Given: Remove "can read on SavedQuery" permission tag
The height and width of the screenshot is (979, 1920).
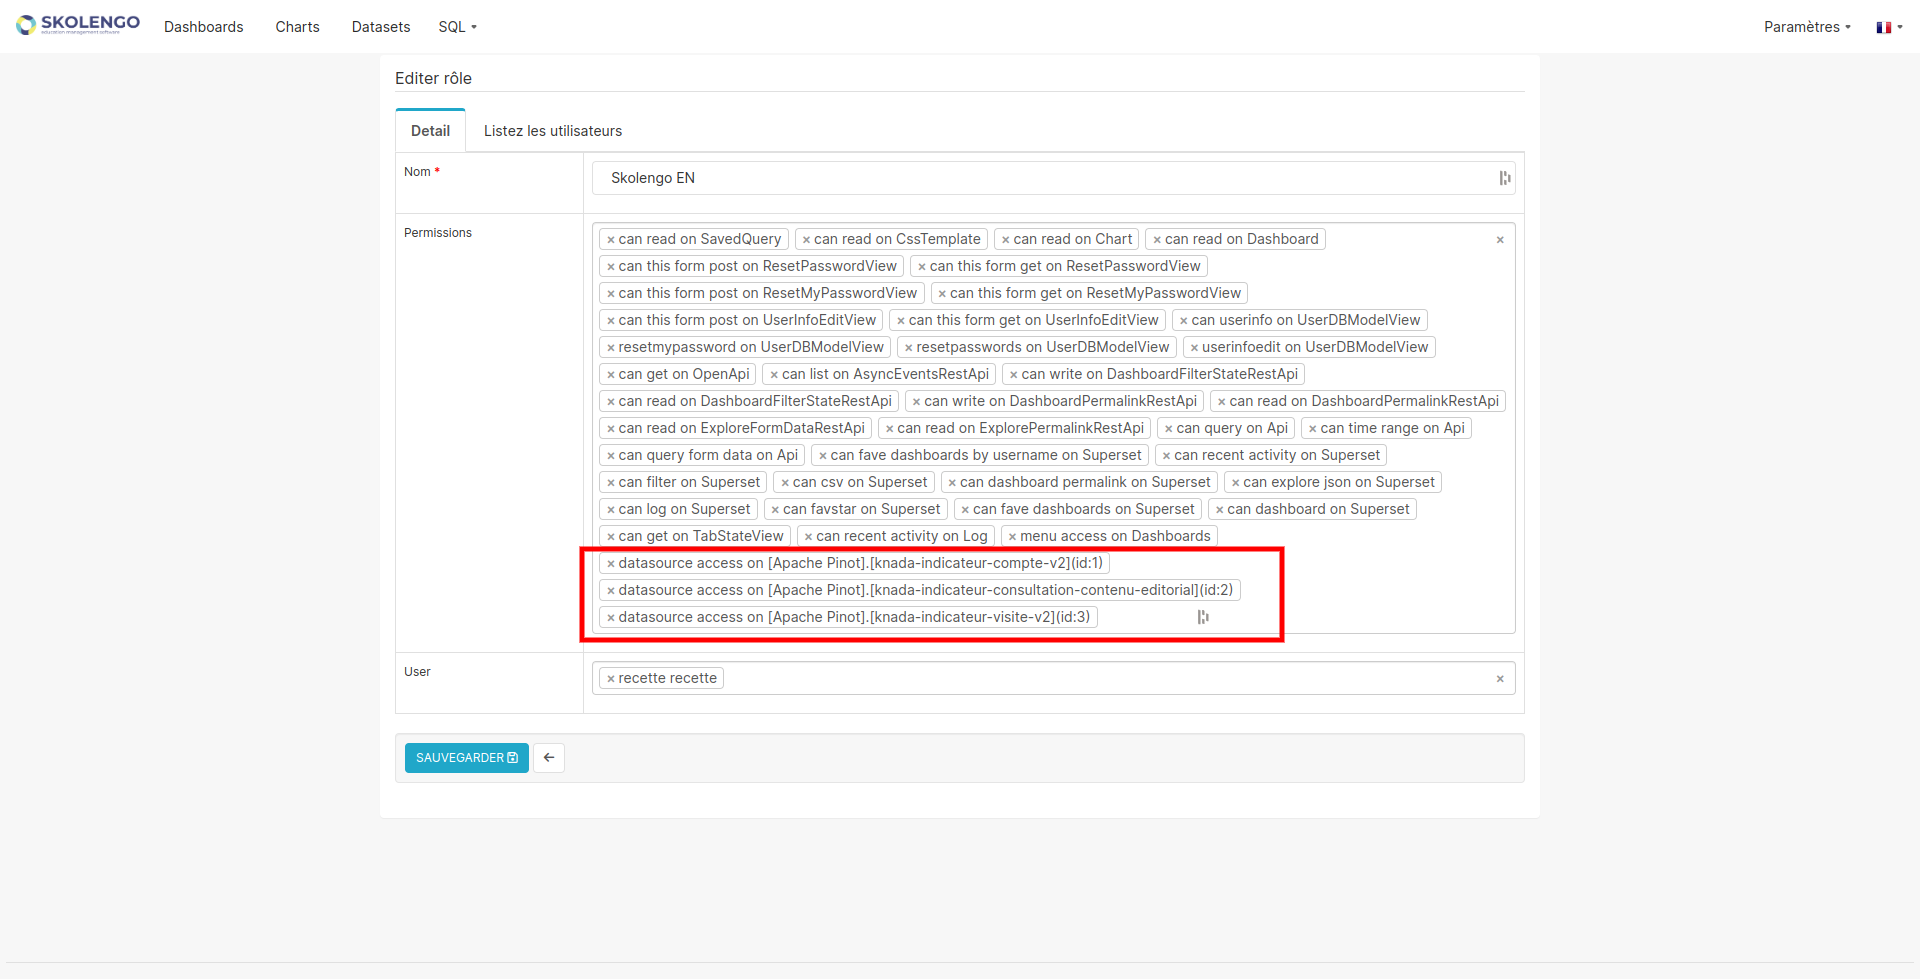Looking at the screenshot, I should pyautogui.click(x=611, y=239).
